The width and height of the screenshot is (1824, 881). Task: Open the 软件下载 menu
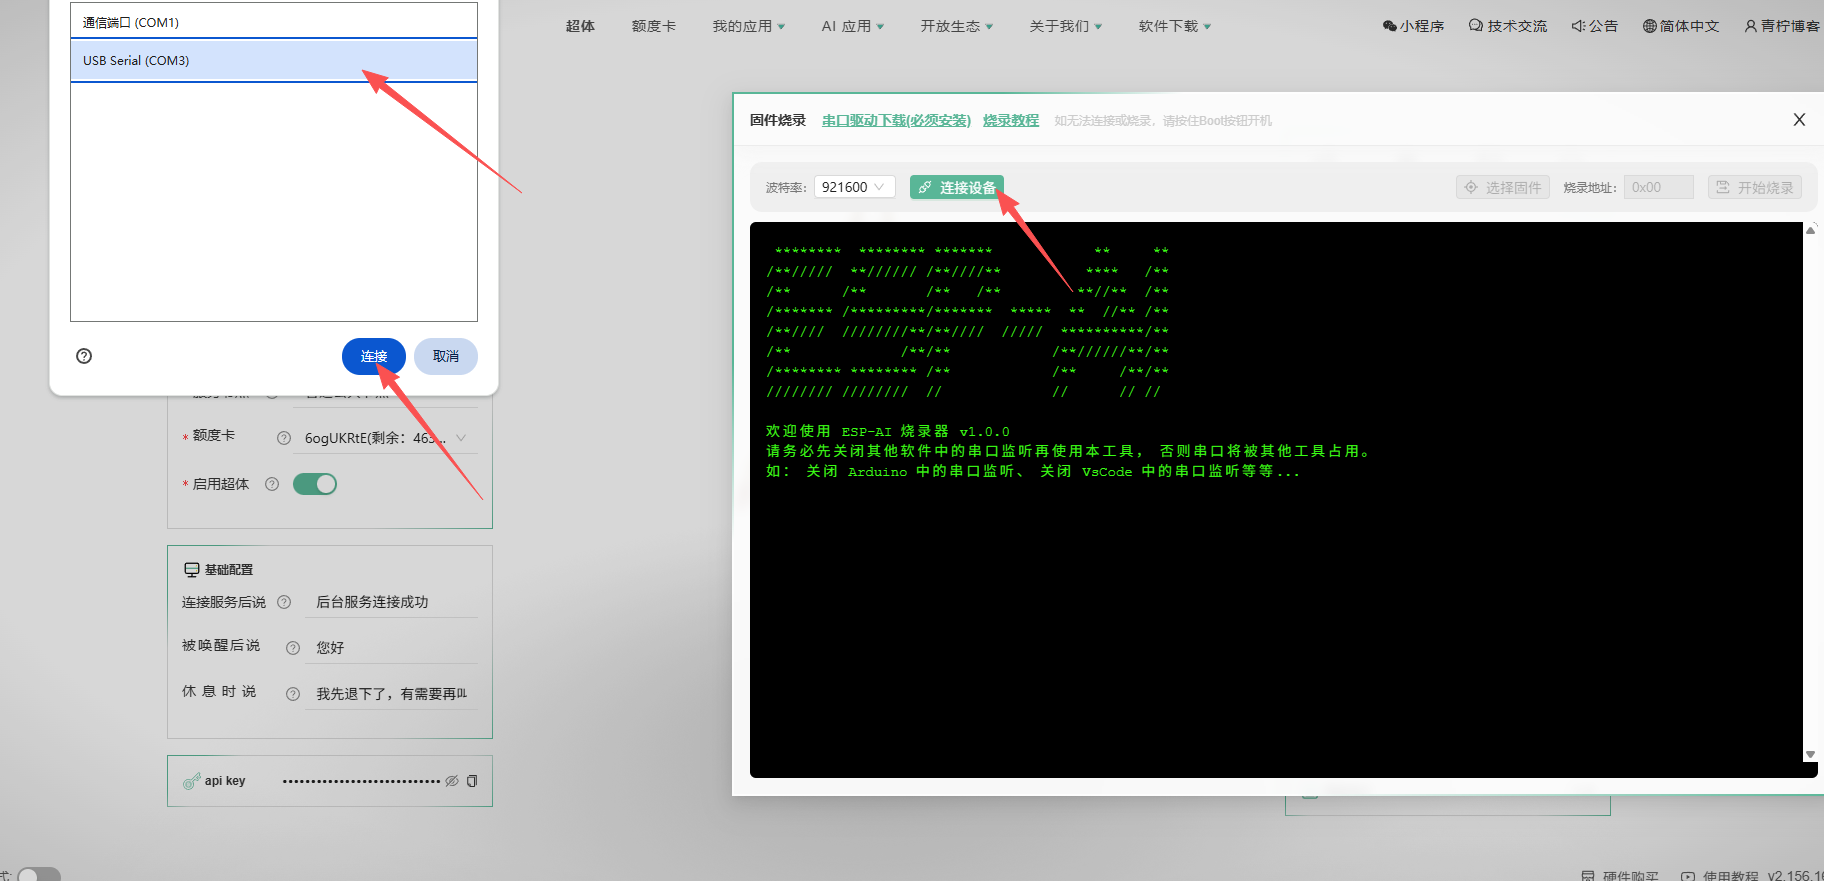coord(1174,26)
